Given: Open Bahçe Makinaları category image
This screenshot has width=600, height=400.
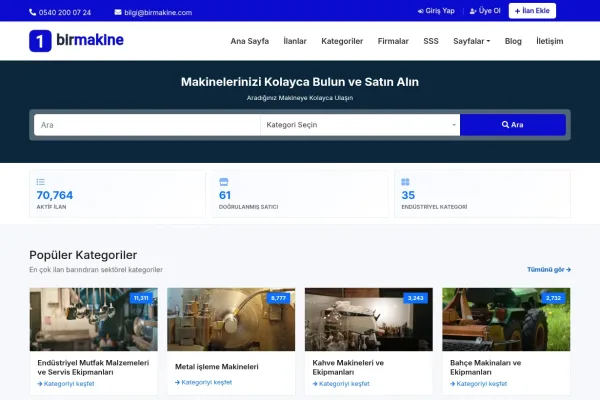Looking at the screenshot, I should click(506, 319).
